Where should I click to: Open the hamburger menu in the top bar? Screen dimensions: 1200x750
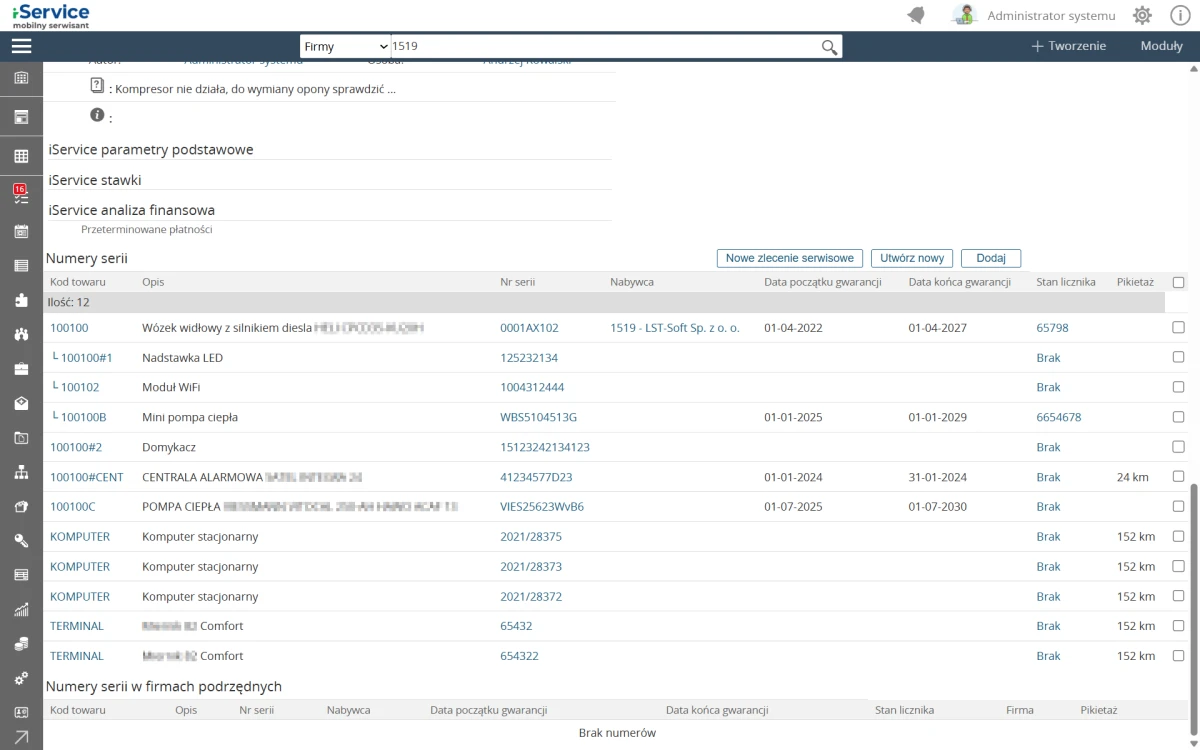tap(21, 46)
